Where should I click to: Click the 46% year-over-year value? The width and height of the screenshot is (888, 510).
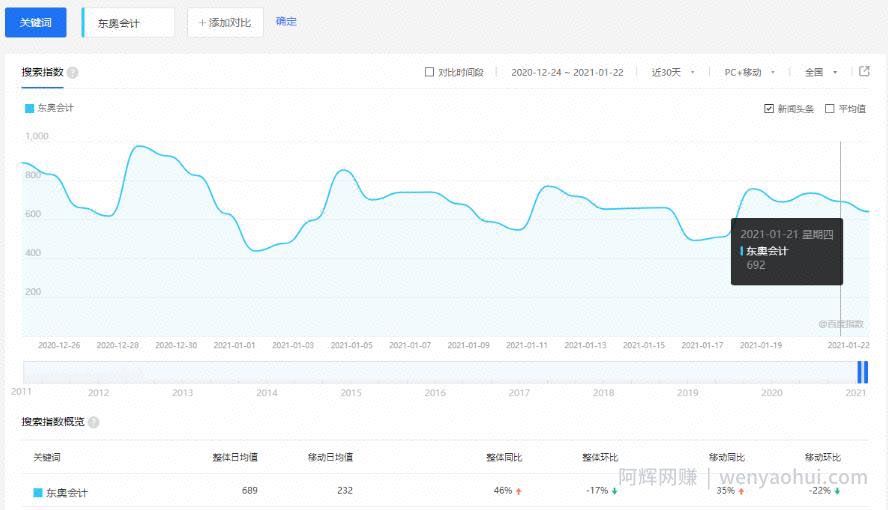click(503, 490)
